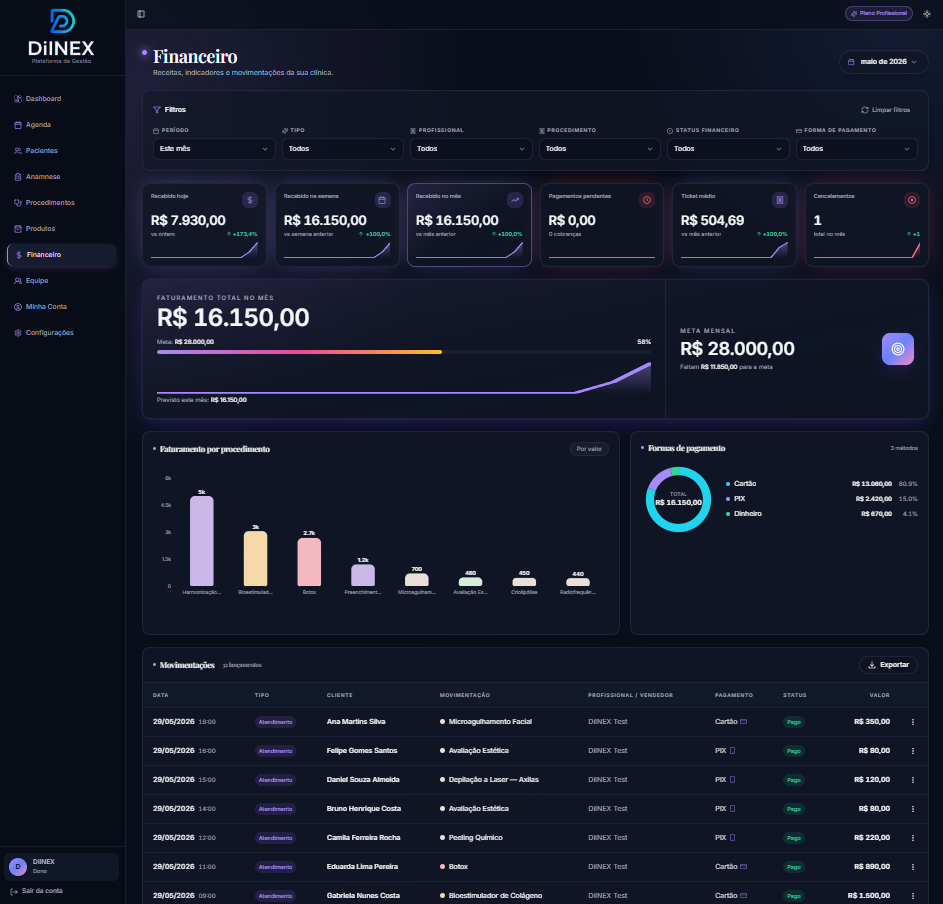943x904 pixels.
Task: Click Atendimento tag for Felipe Gomes Santos
Action: pyautogui.click(x=275, y=751)
